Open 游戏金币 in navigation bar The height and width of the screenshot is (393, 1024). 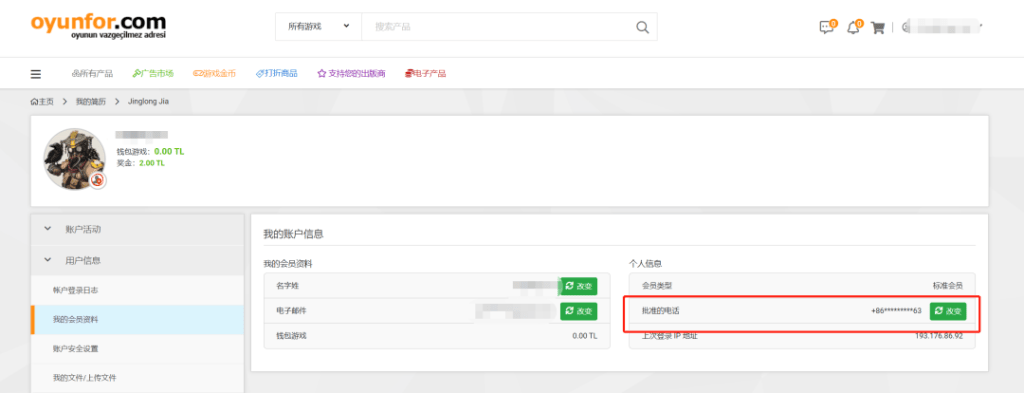pyautogui.click(x=214, y=74)
